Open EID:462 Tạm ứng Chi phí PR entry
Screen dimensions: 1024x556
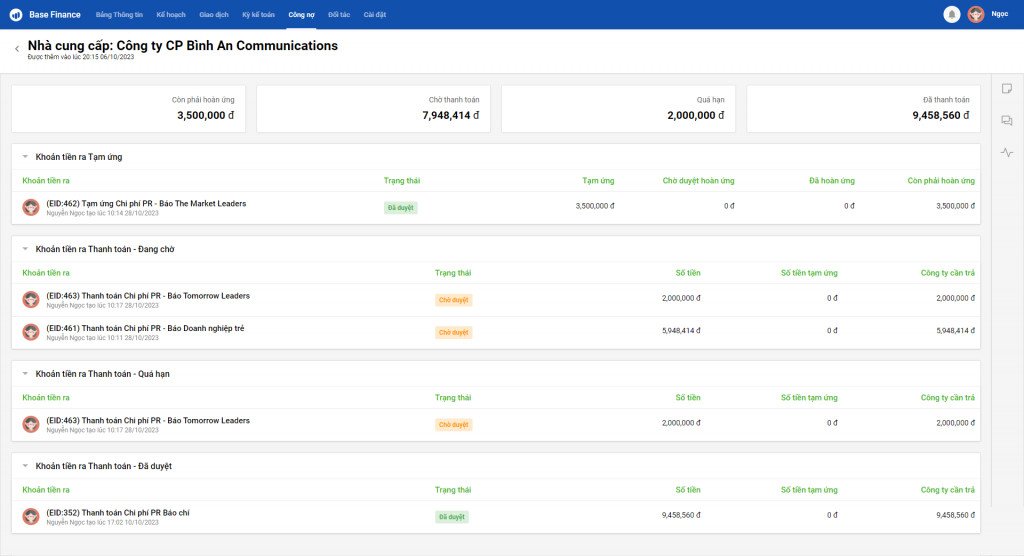tap(146, 204)
